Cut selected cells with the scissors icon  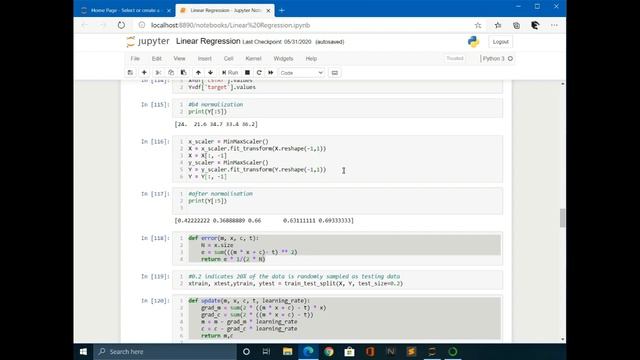pyautogui.click(x=158, y=73)
